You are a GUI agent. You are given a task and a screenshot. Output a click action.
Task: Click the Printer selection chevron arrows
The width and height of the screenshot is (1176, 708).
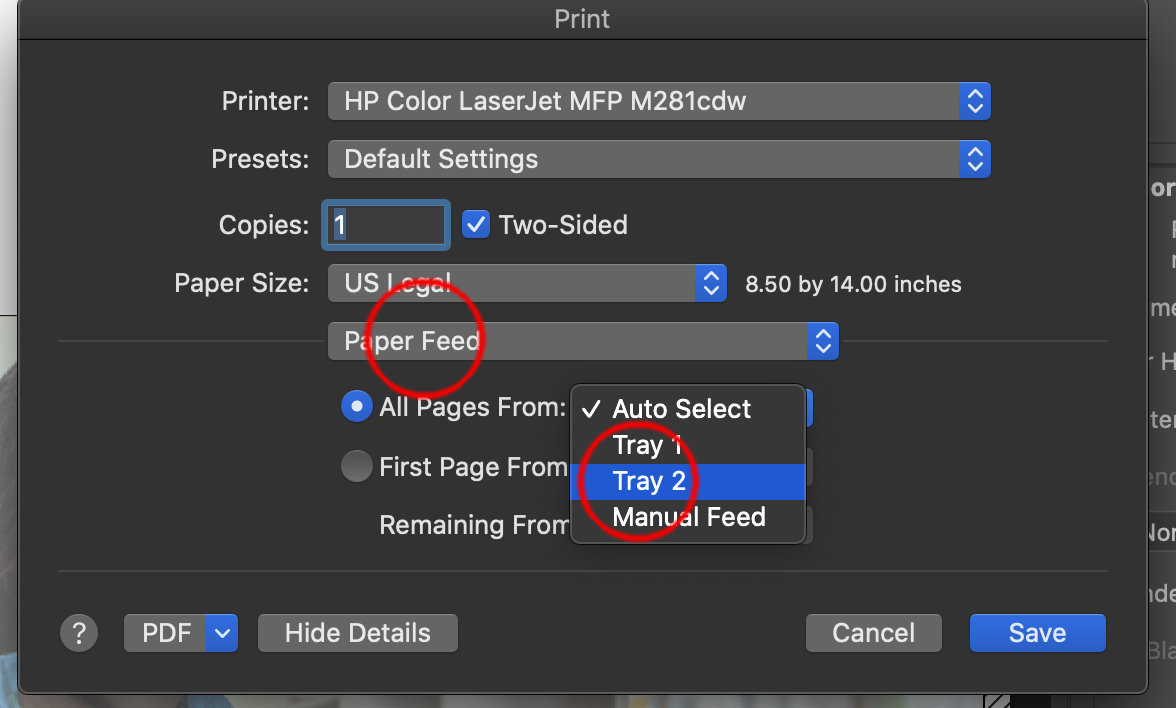click(974, 101)
